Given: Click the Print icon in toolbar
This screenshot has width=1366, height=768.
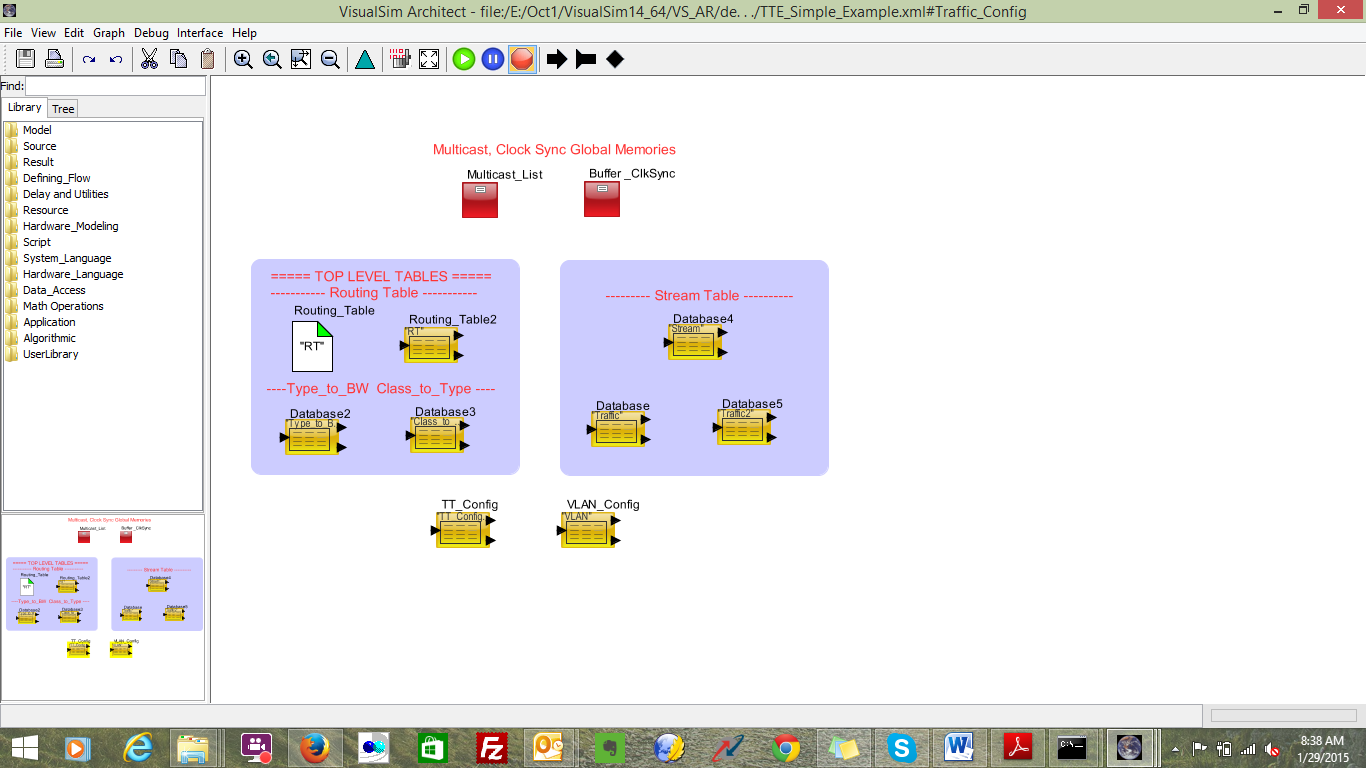Looking at the screenshot, I should [x=54, y=59].
